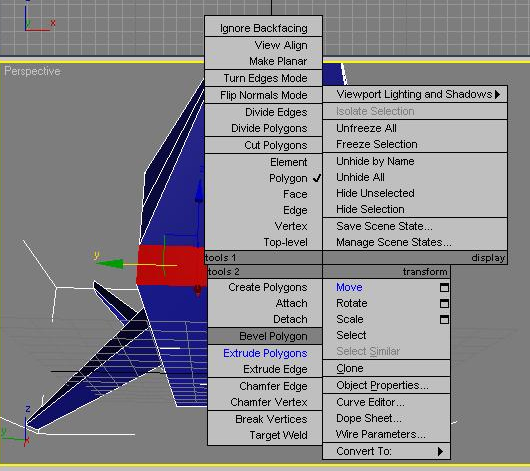Select Divide Edges command
The width and height of the screenshot is (530, 471).
[264, 112]
